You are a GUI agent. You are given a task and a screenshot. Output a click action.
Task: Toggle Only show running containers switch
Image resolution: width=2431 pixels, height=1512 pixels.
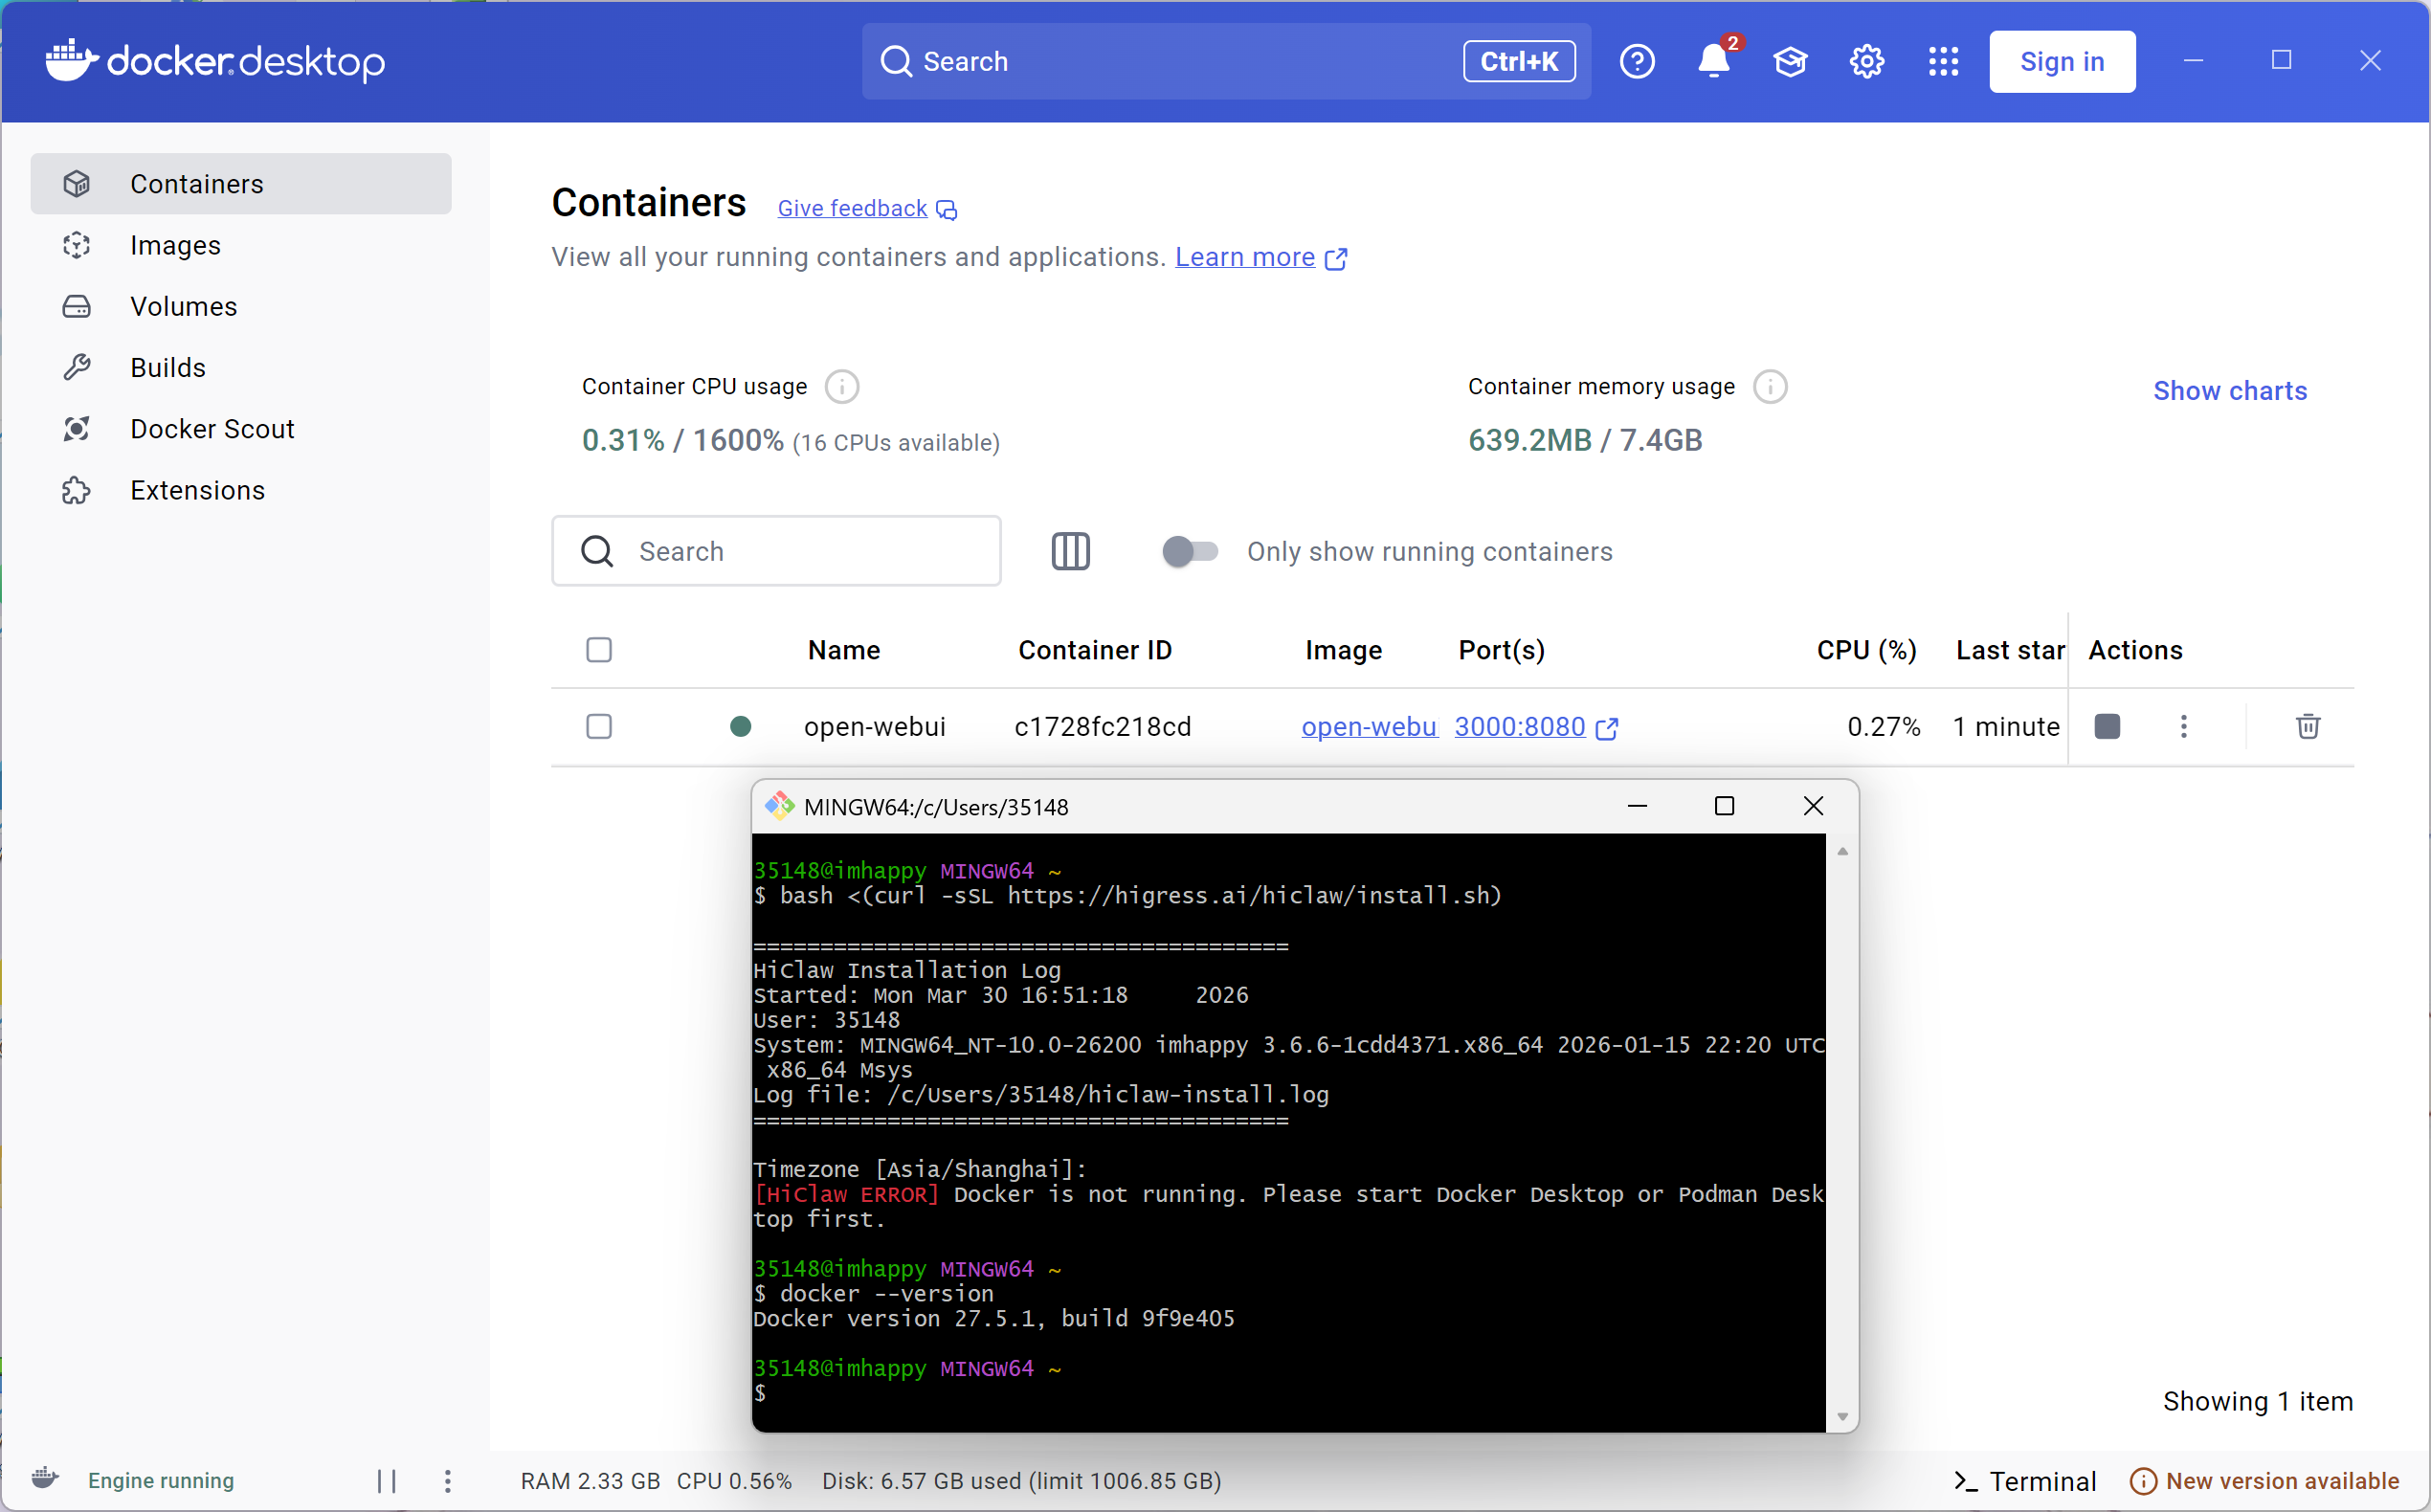1190,551
